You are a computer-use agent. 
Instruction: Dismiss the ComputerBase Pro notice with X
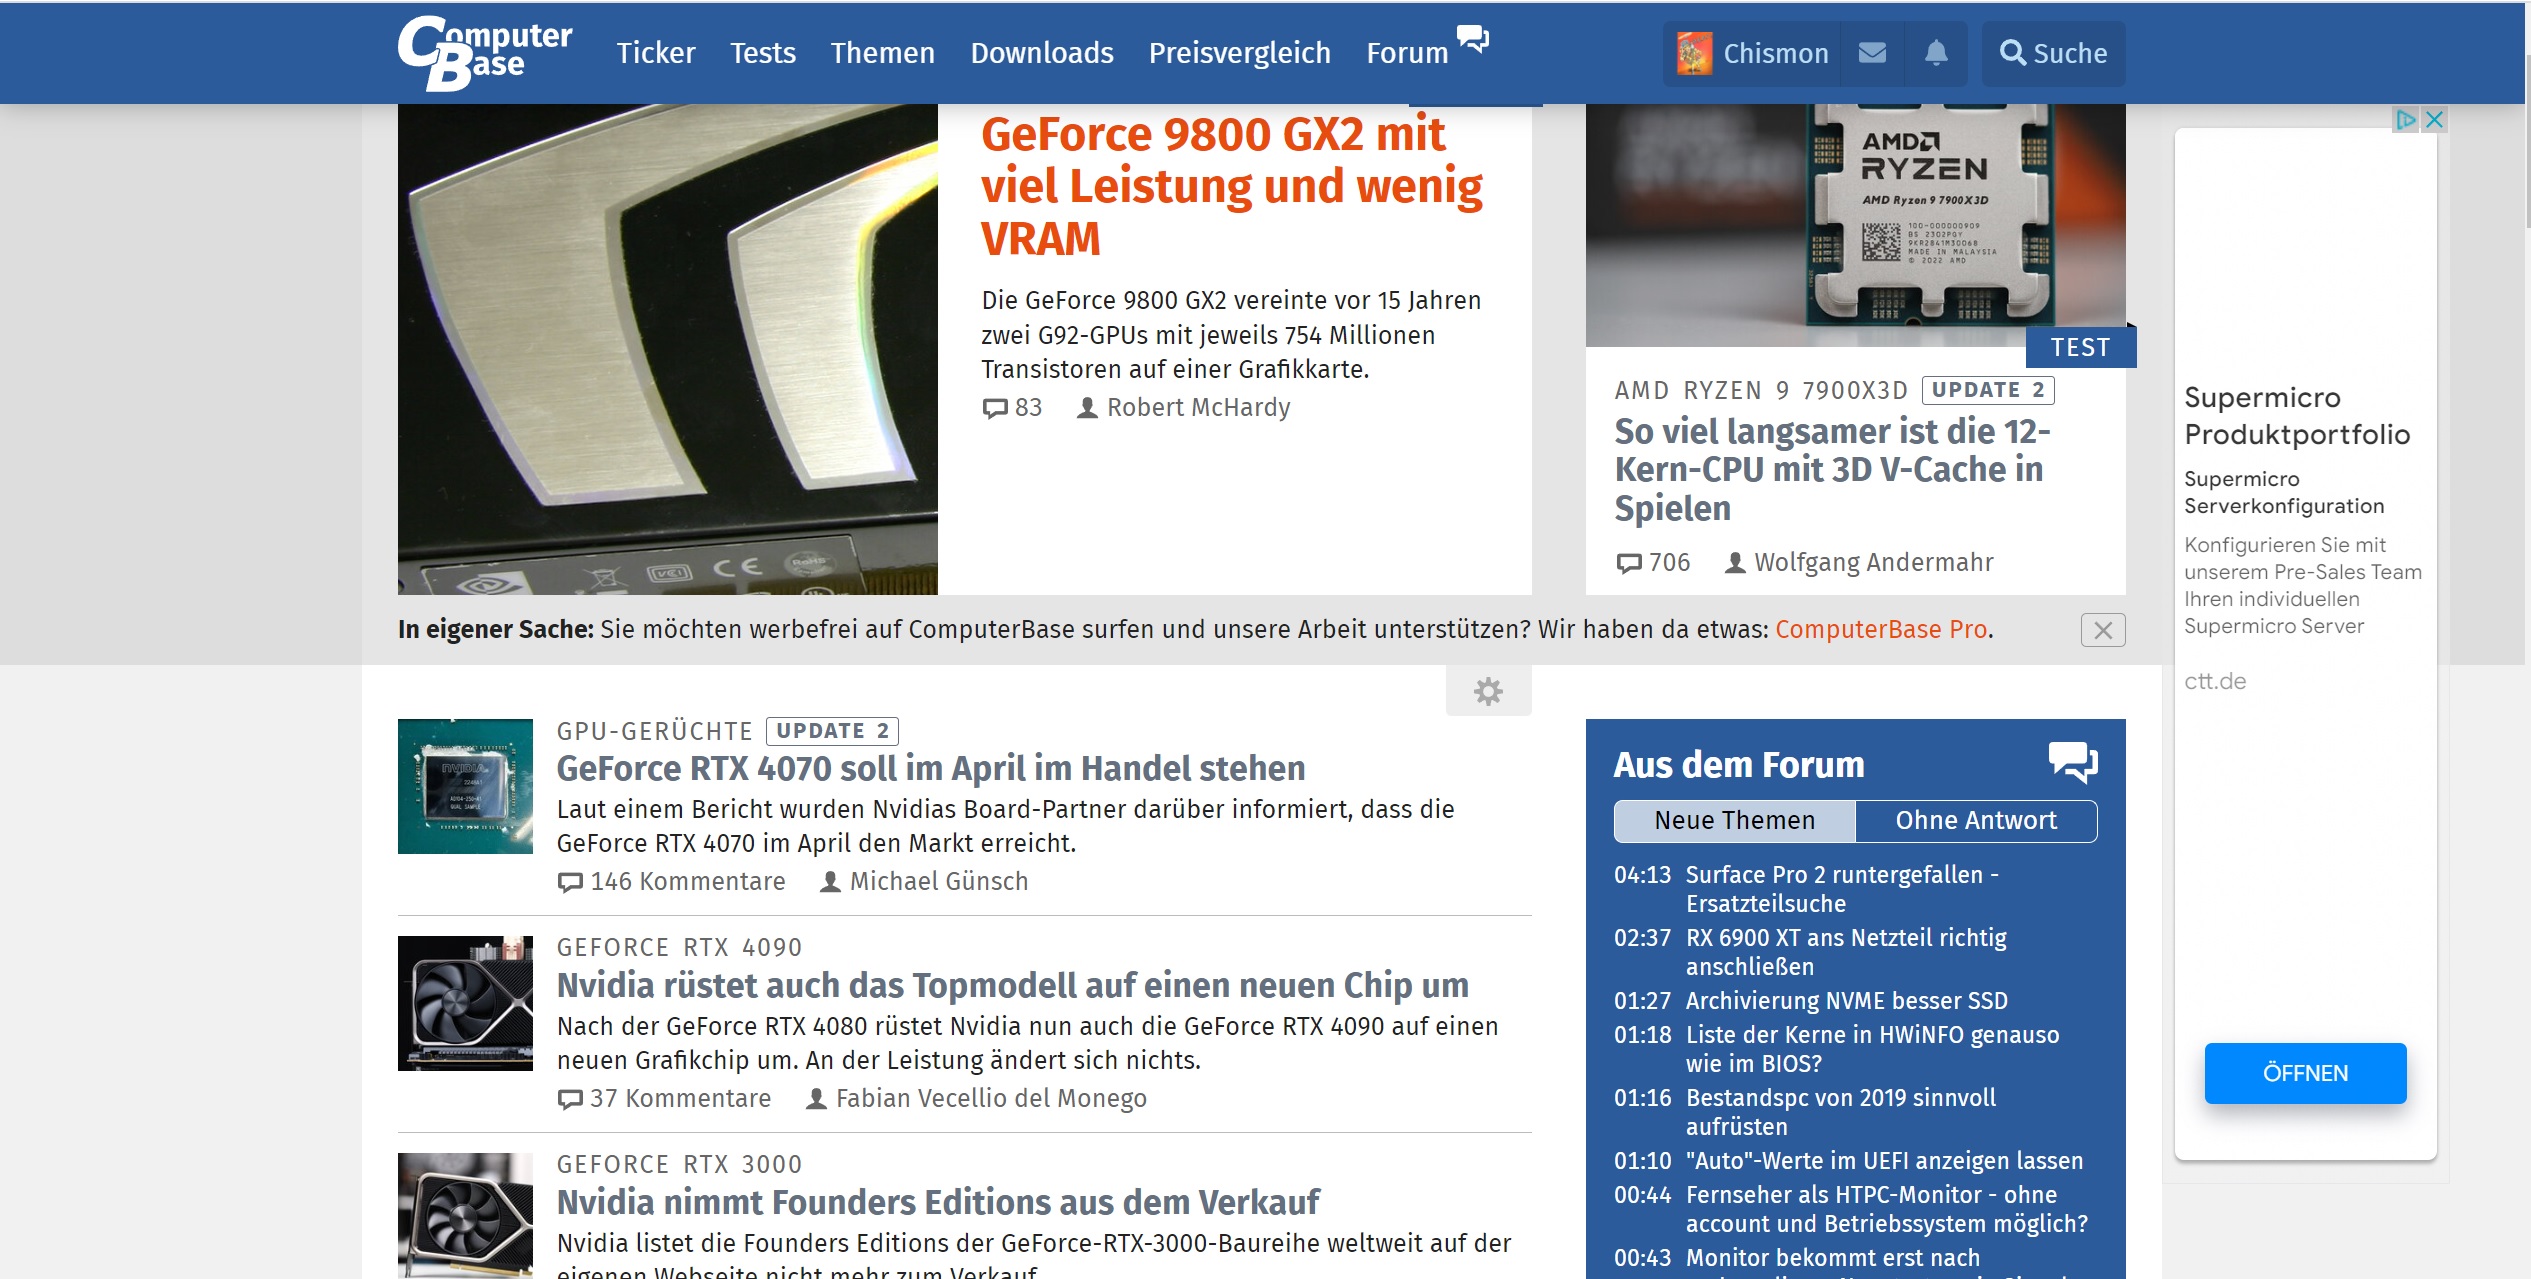coord(2102,630)
